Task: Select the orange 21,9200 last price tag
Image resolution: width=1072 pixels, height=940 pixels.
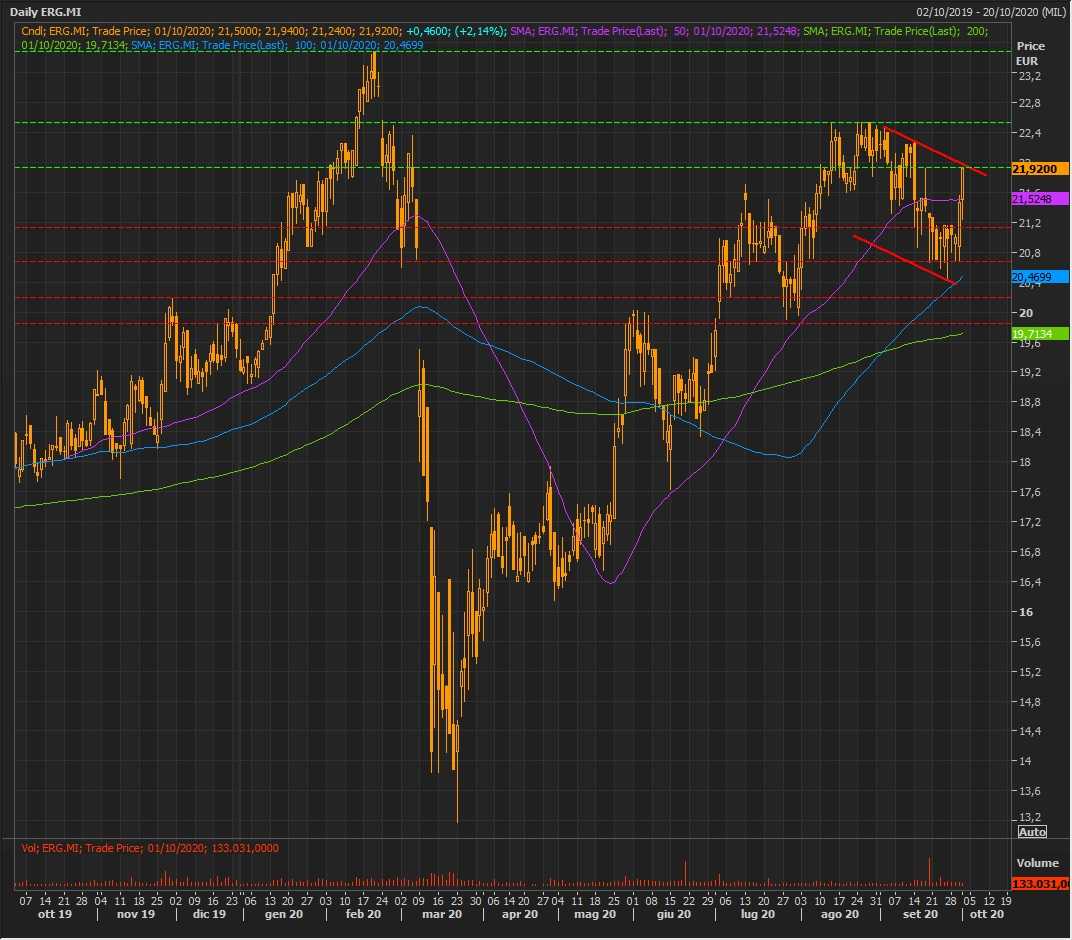Action: point(1040,169)
